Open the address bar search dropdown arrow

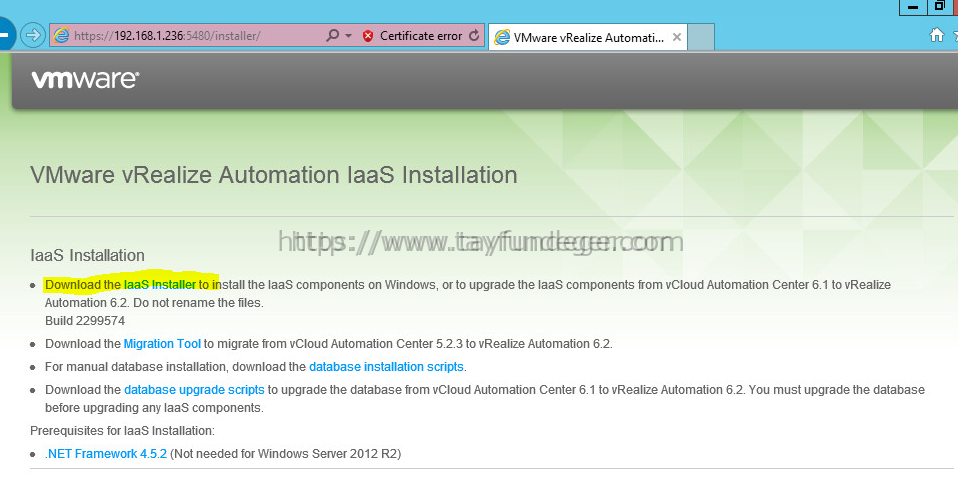(x=349, y=36)
